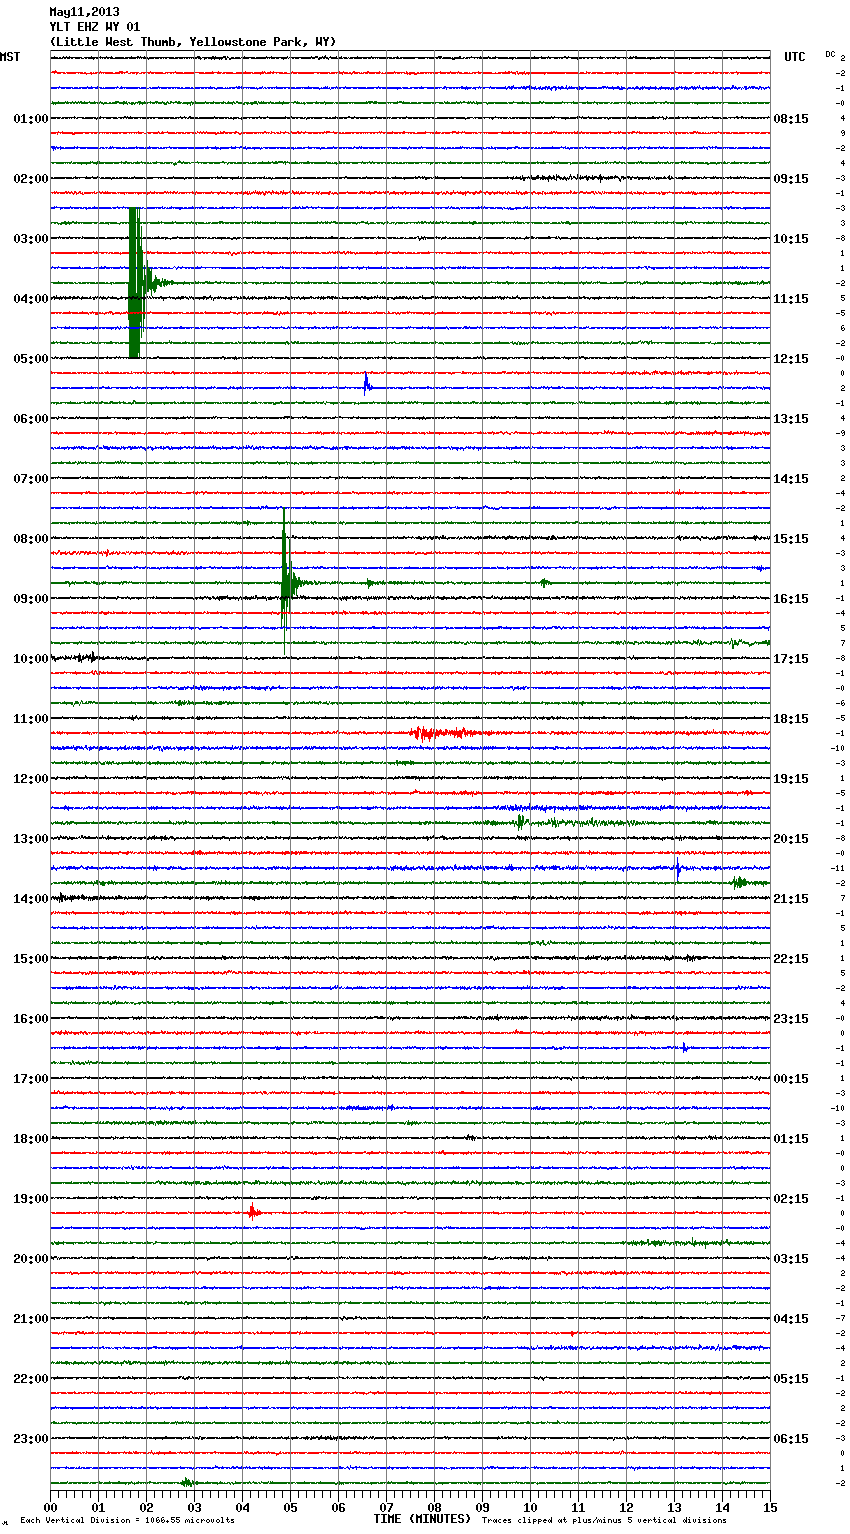
Task: Click the UTC timezone header
Action: click(x=795, y=57)
